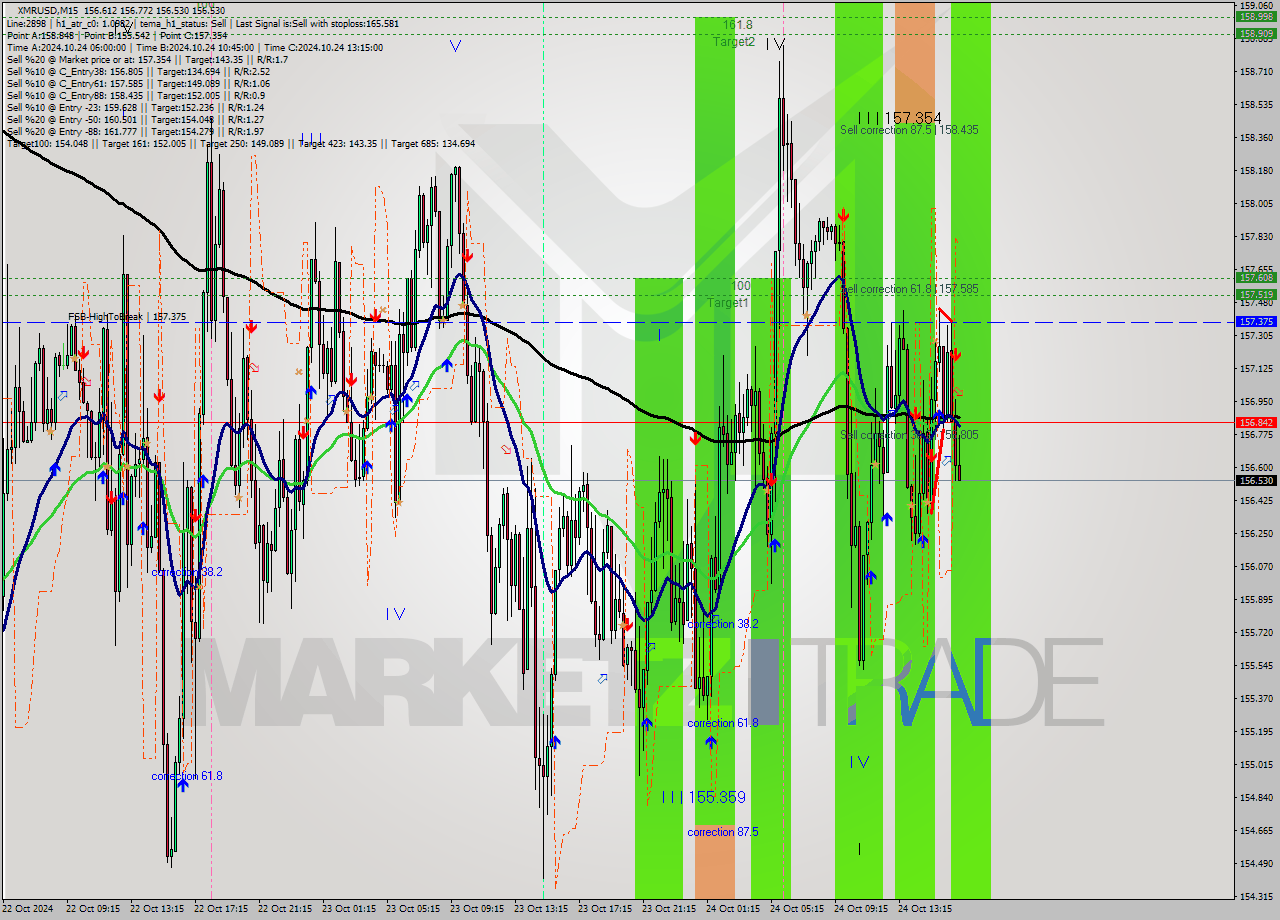
Task: Click the blue 'correction 87.5' label
Action: coord(722,832)
